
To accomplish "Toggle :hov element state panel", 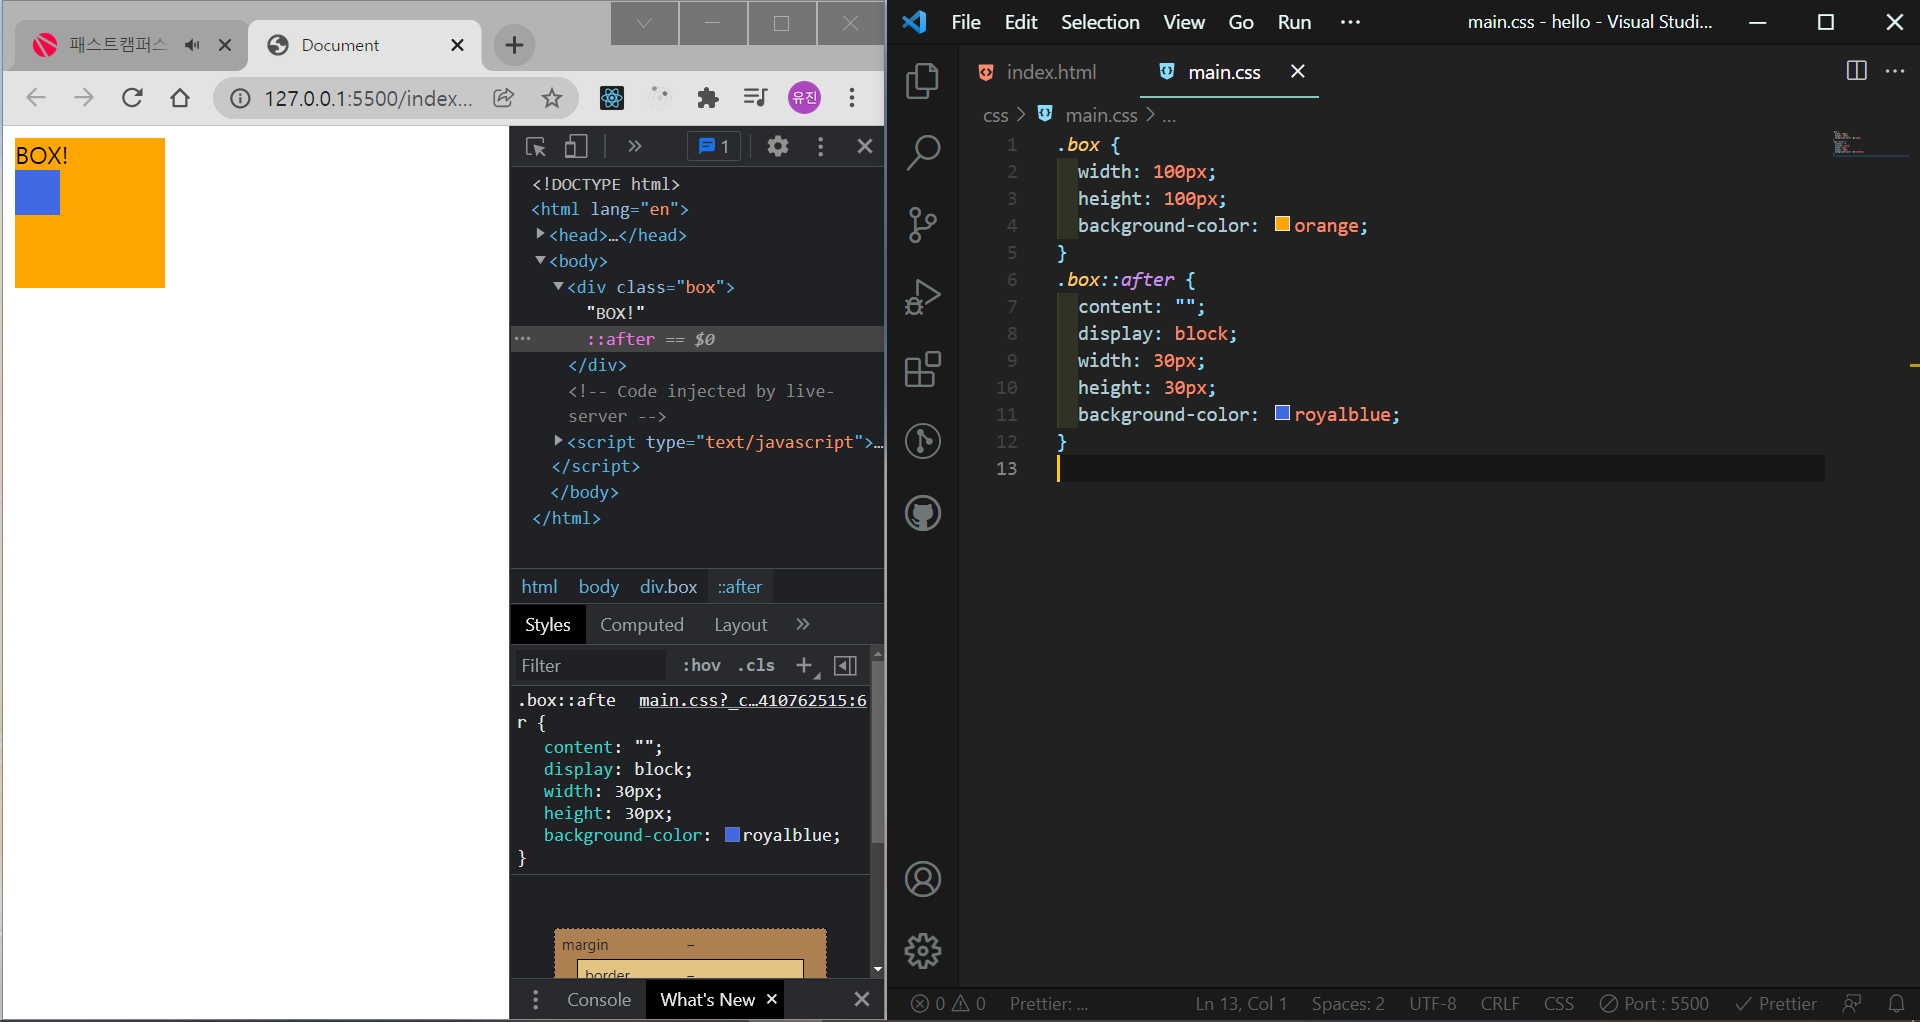I will (701, 665).
